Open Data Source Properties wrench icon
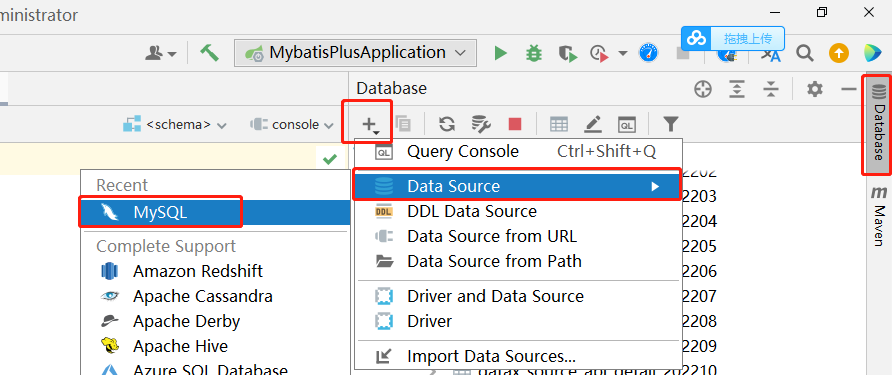 481,124
